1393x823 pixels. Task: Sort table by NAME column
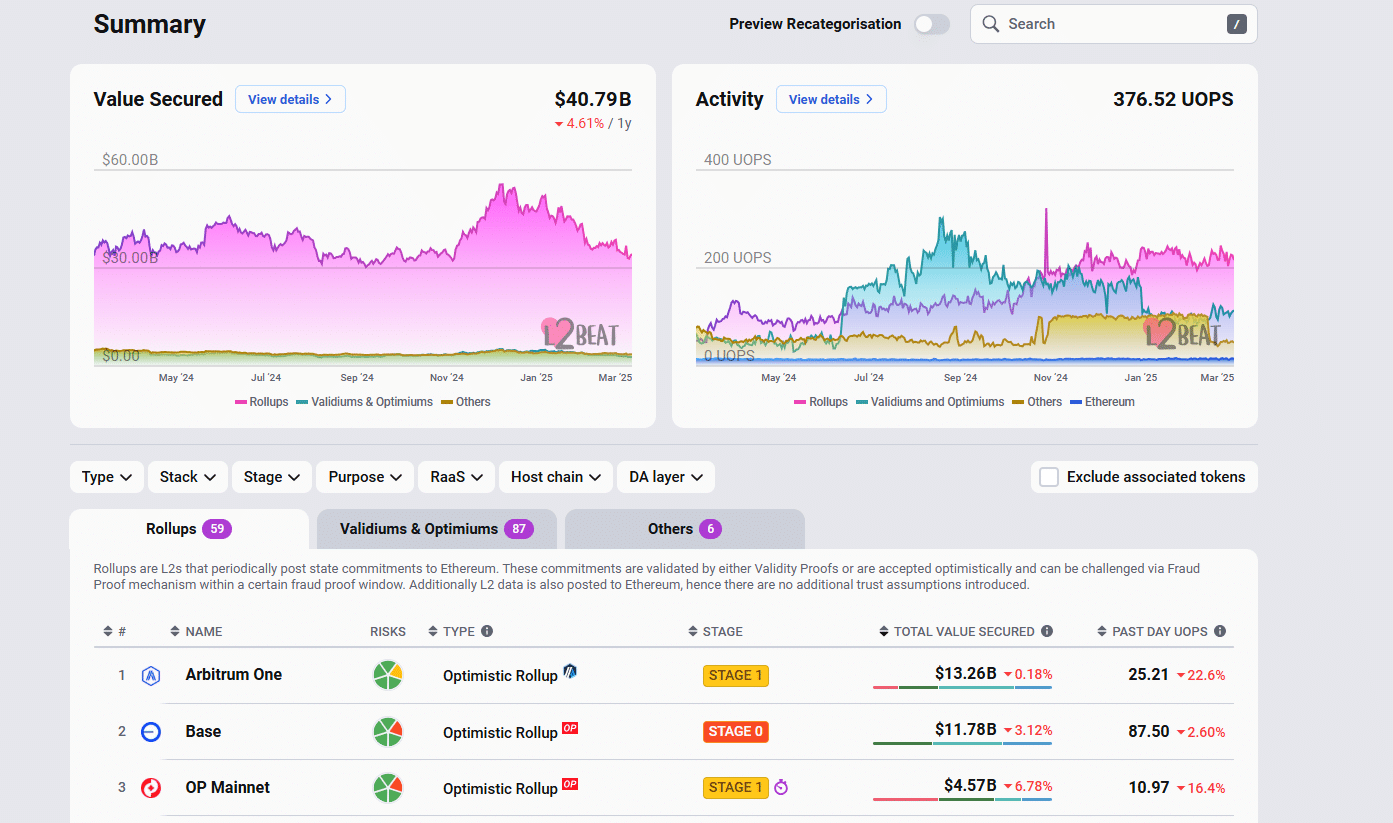point(196,631)
